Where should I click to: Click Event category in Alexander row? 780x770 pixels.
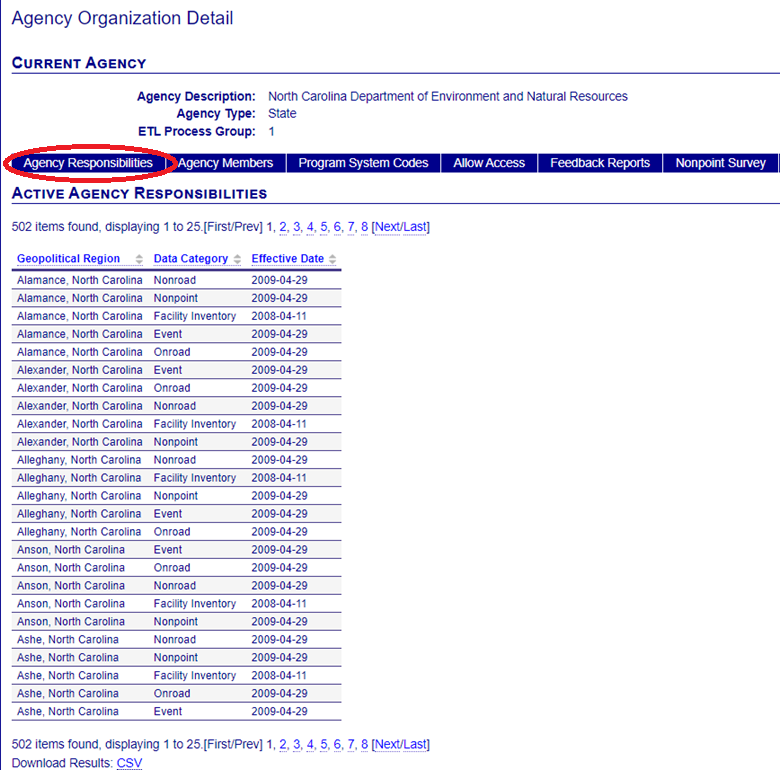point(168,370)
